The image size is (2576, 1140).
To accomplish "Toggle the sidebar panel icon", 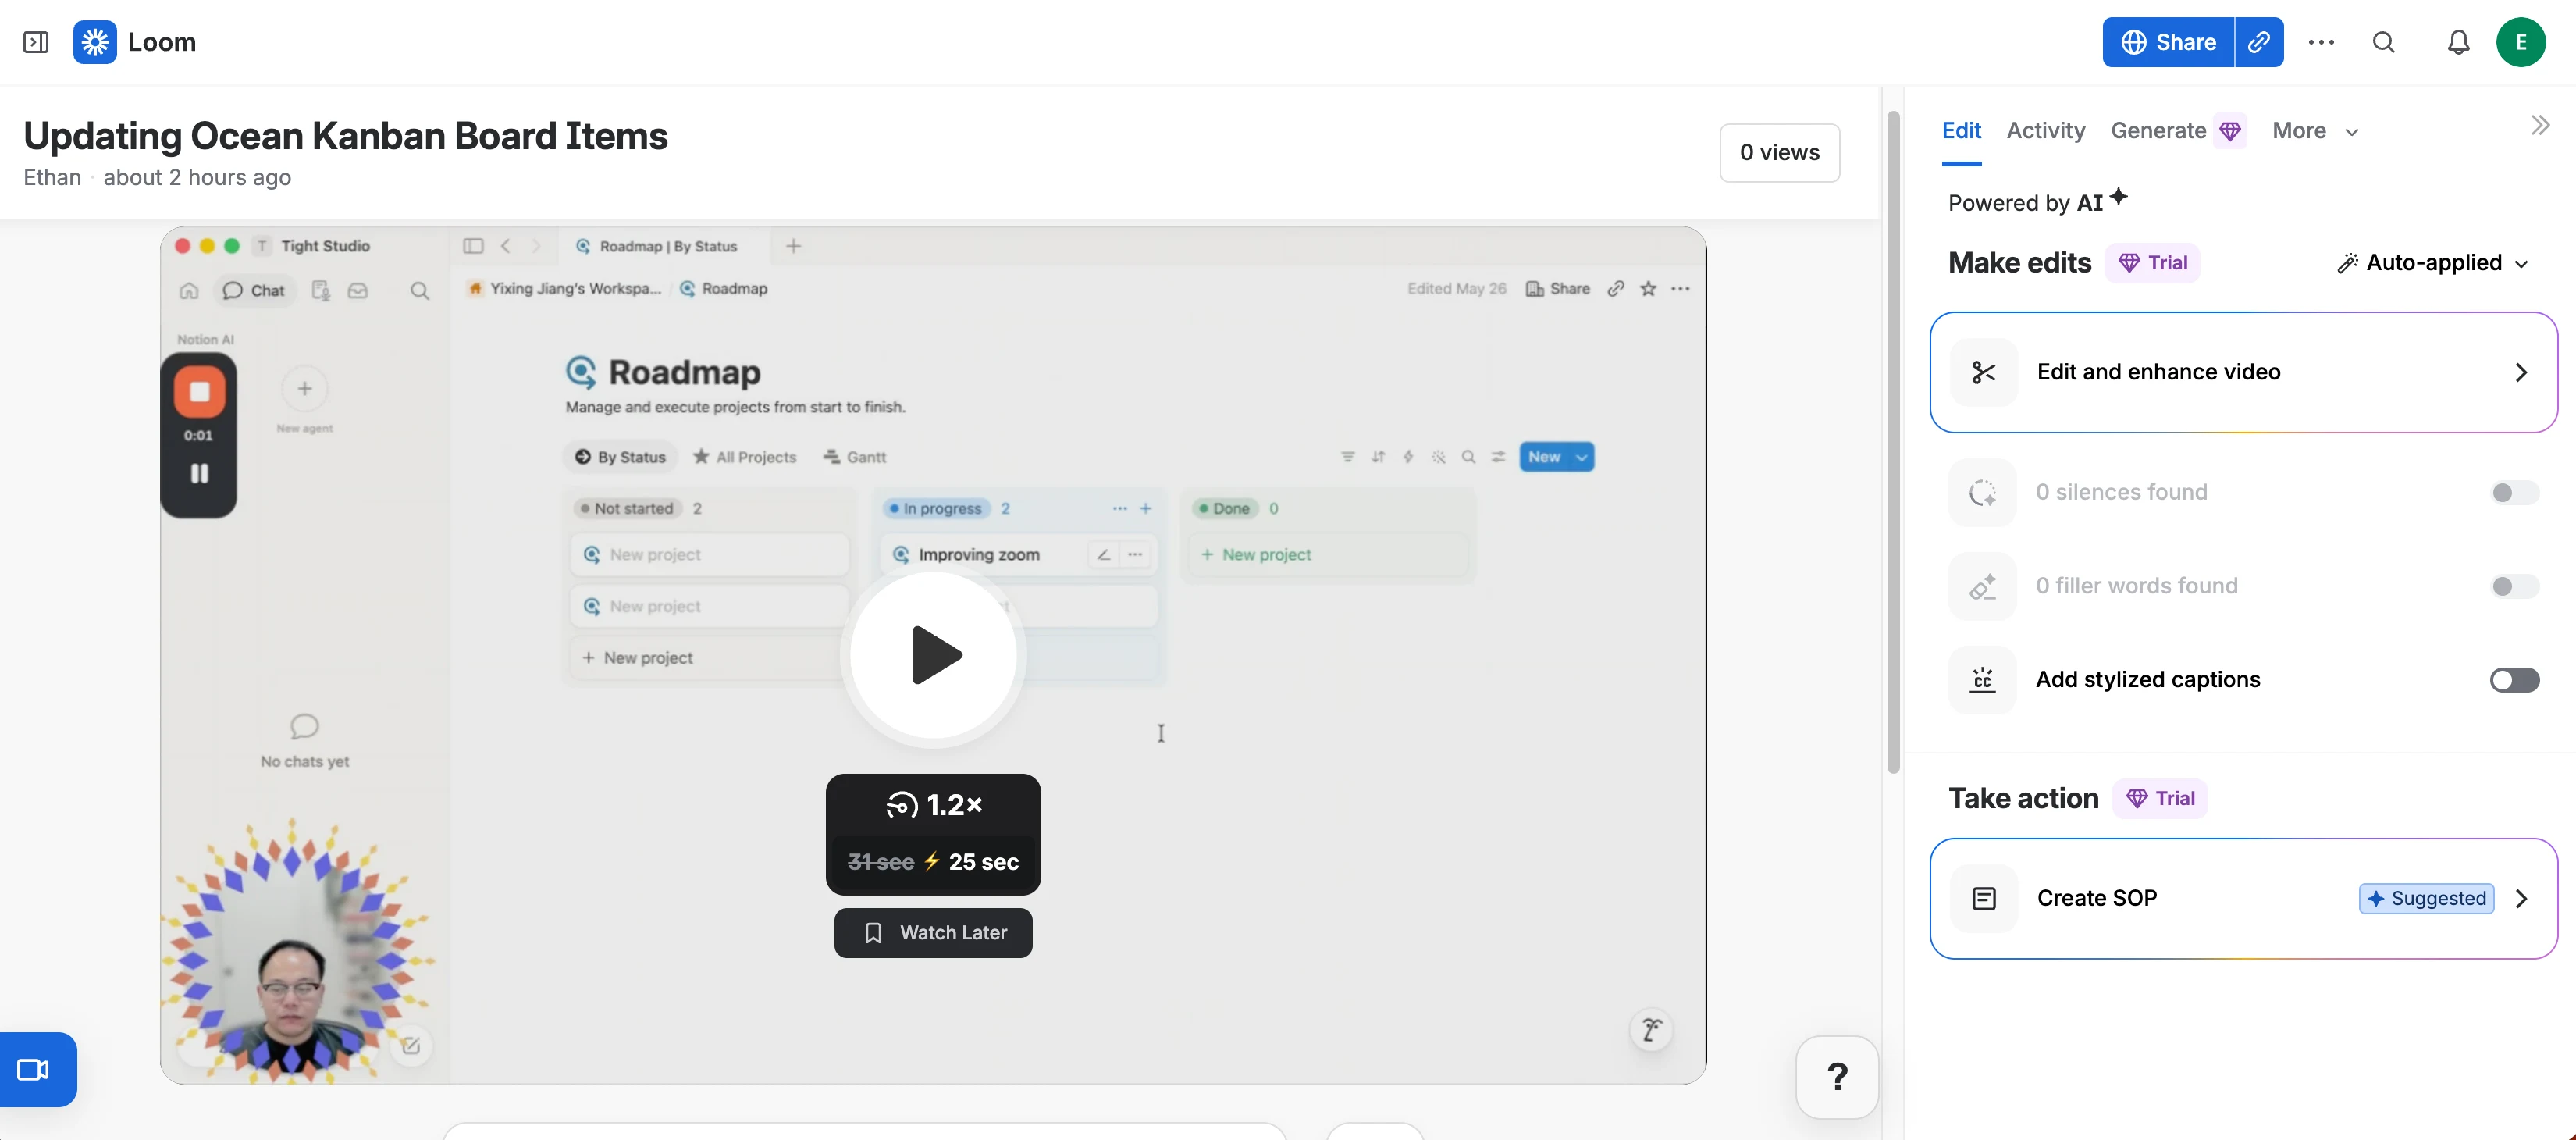I will point(36,42).
